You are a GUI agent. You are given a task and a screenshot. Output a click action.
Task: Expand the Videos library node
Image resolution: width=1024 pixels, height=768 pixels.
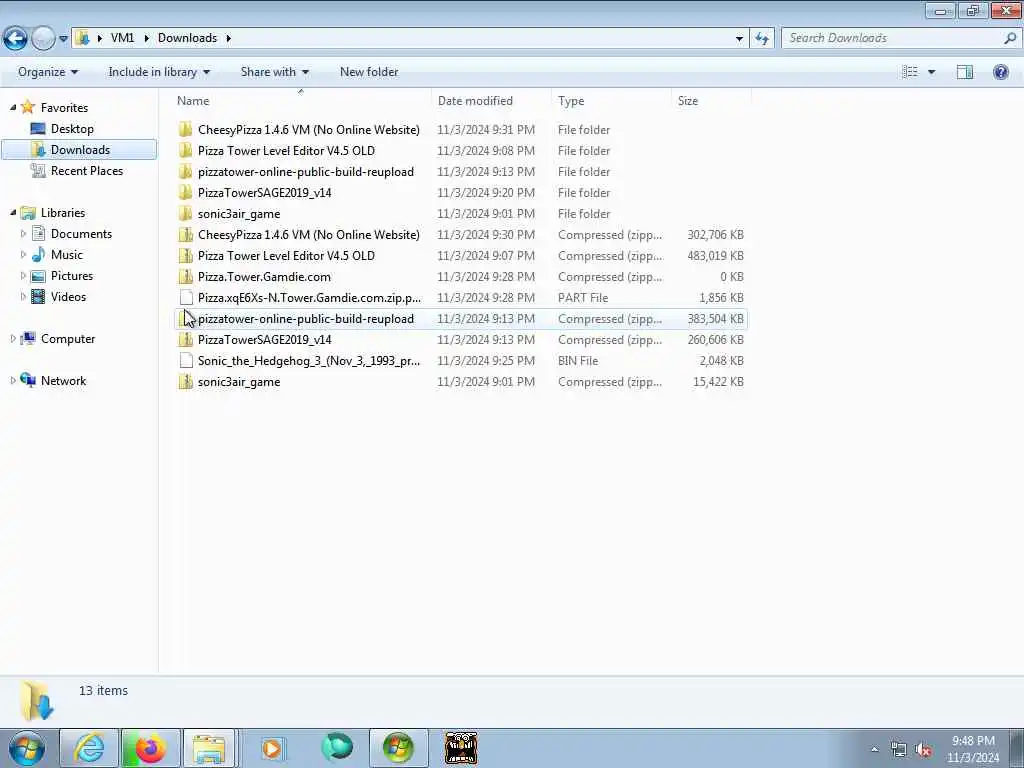pyautogui.click(x=24, y=296)
